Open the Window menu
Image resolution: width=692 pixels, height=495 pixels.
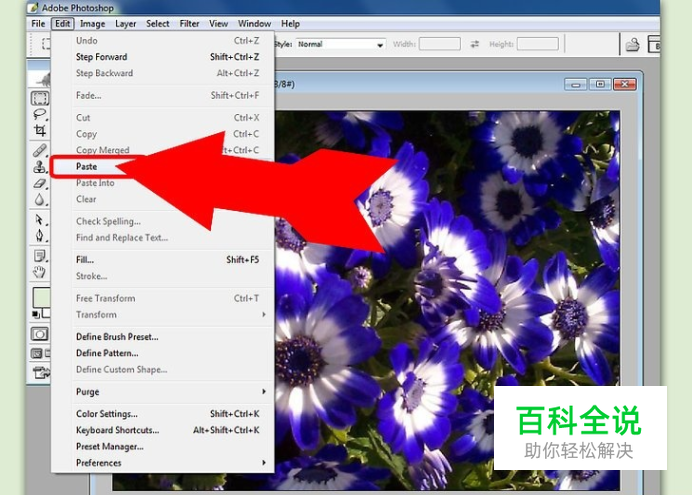click(x=254, y=24)
